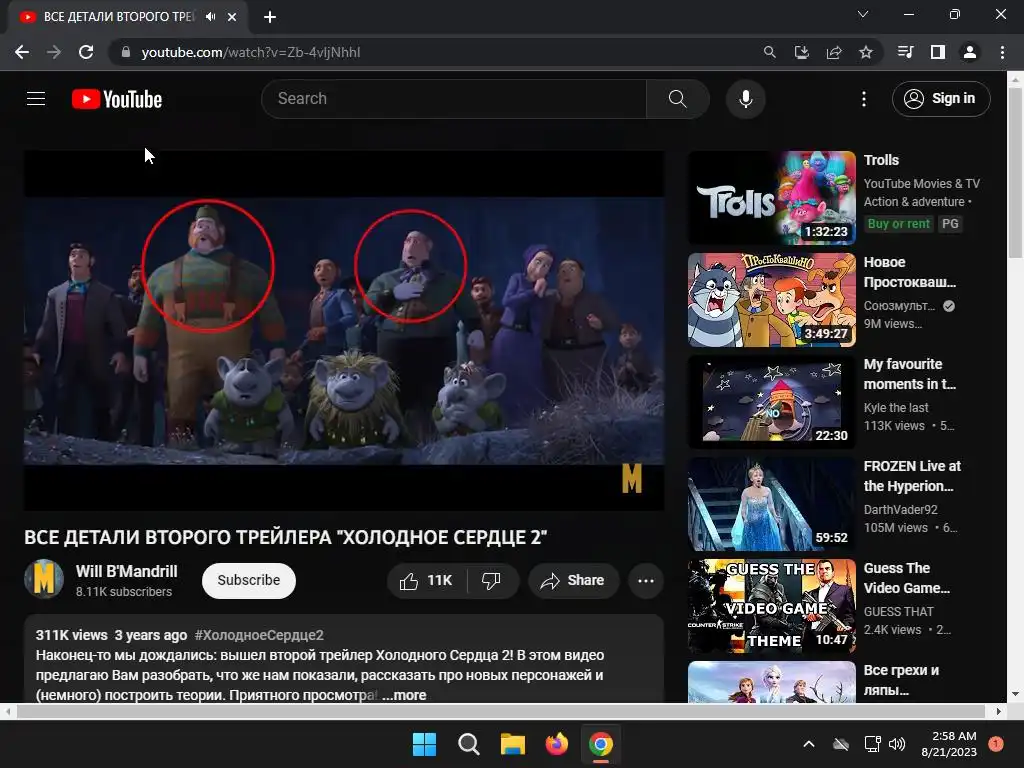Click the YouTube Search input field
1024x768 pixels.
point(454,99)
